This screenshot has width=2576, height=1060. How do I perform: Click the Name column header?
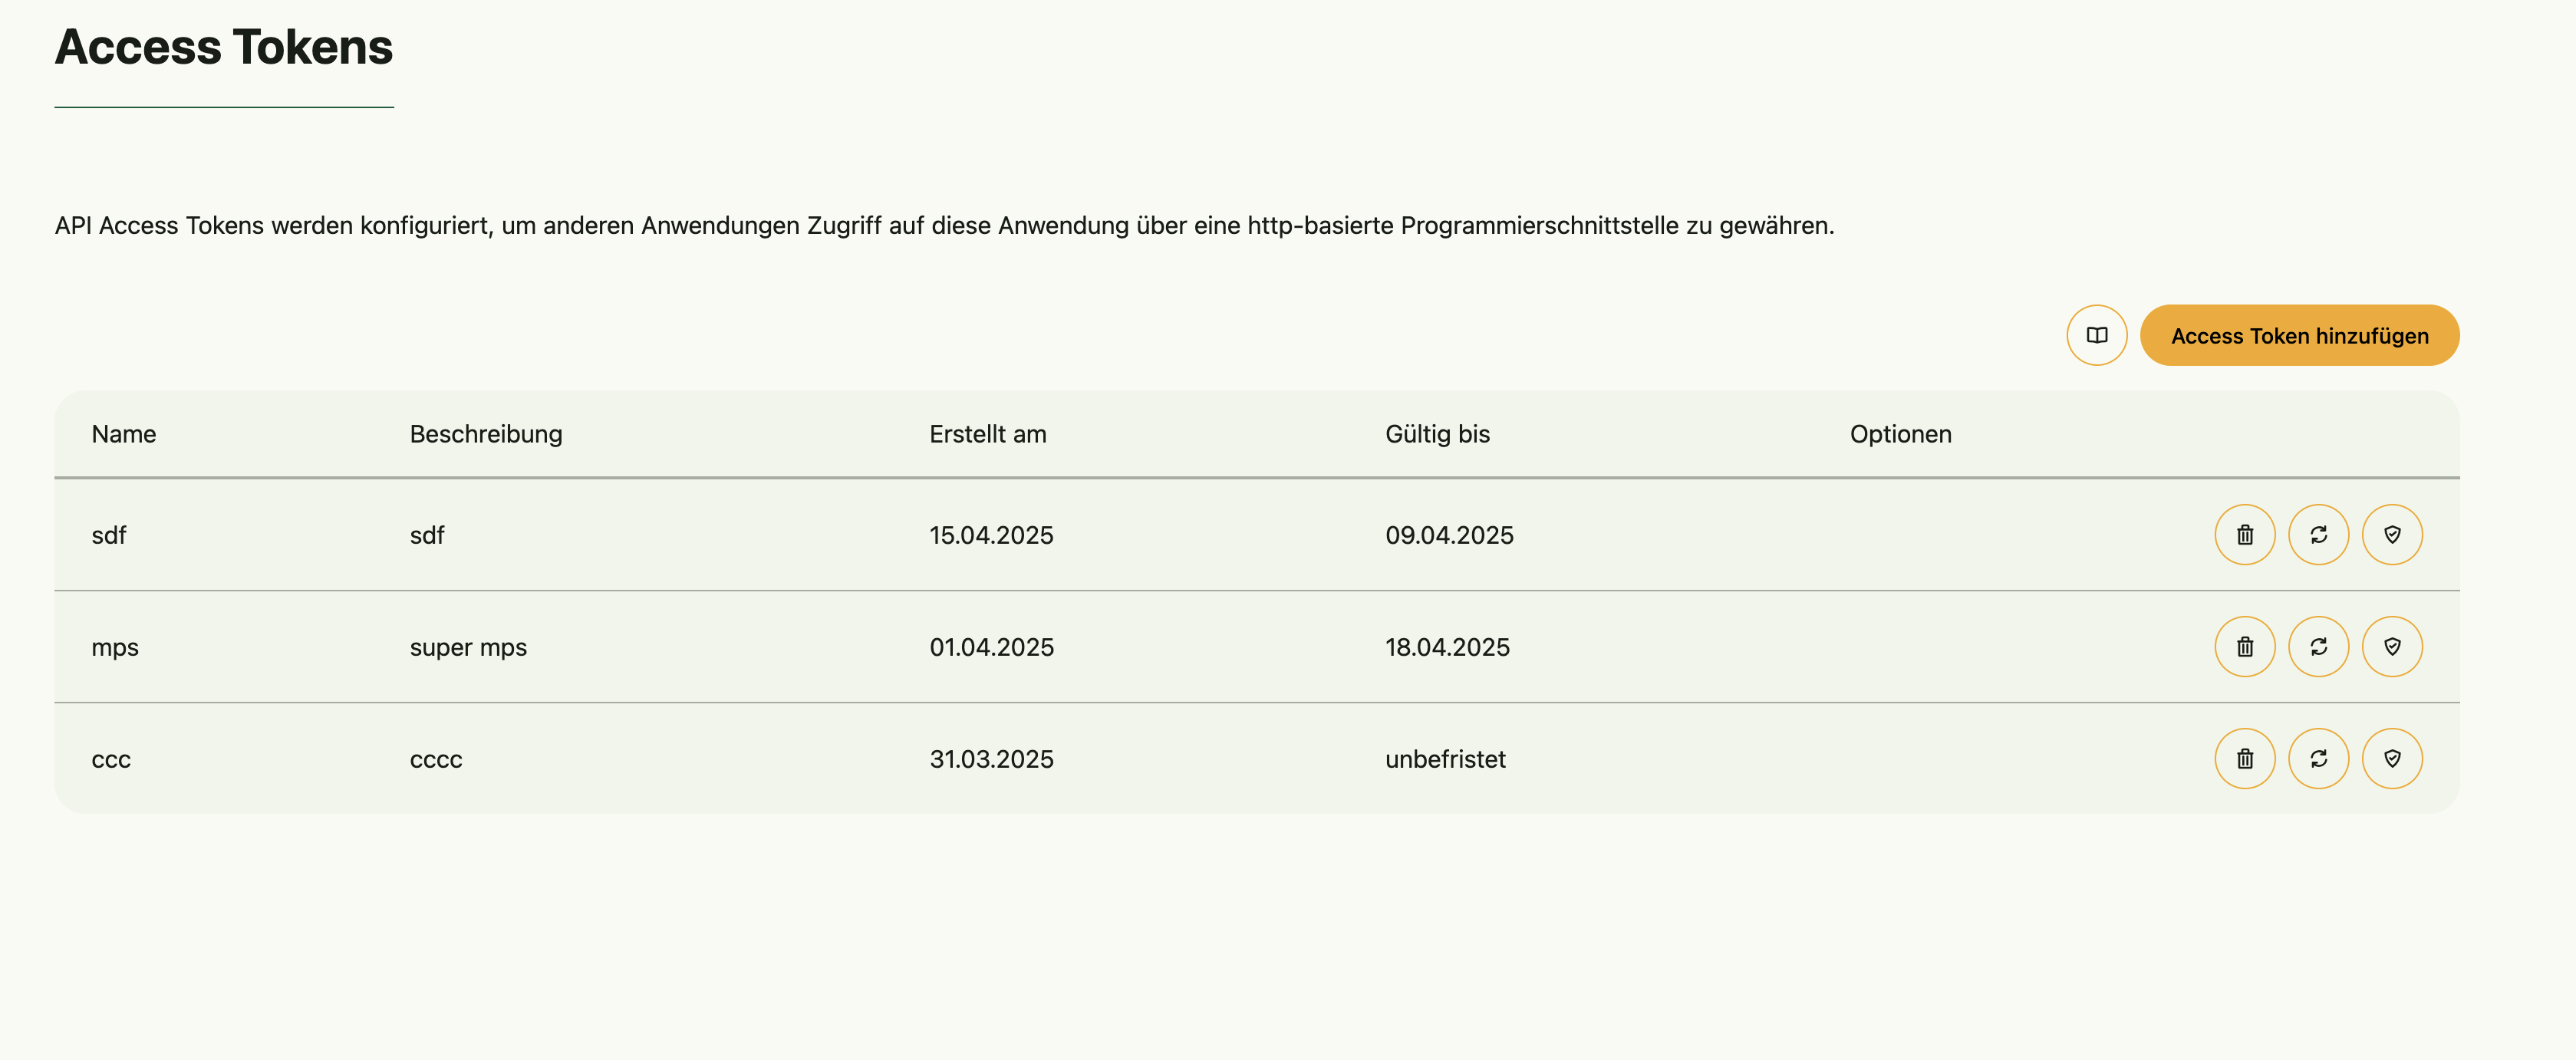click(x=124, y=434)
